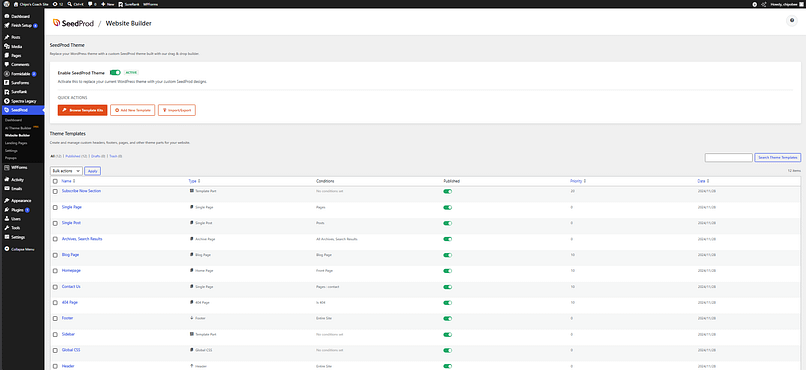Open the Howdy, chipobee account menu

click(788, 4)
